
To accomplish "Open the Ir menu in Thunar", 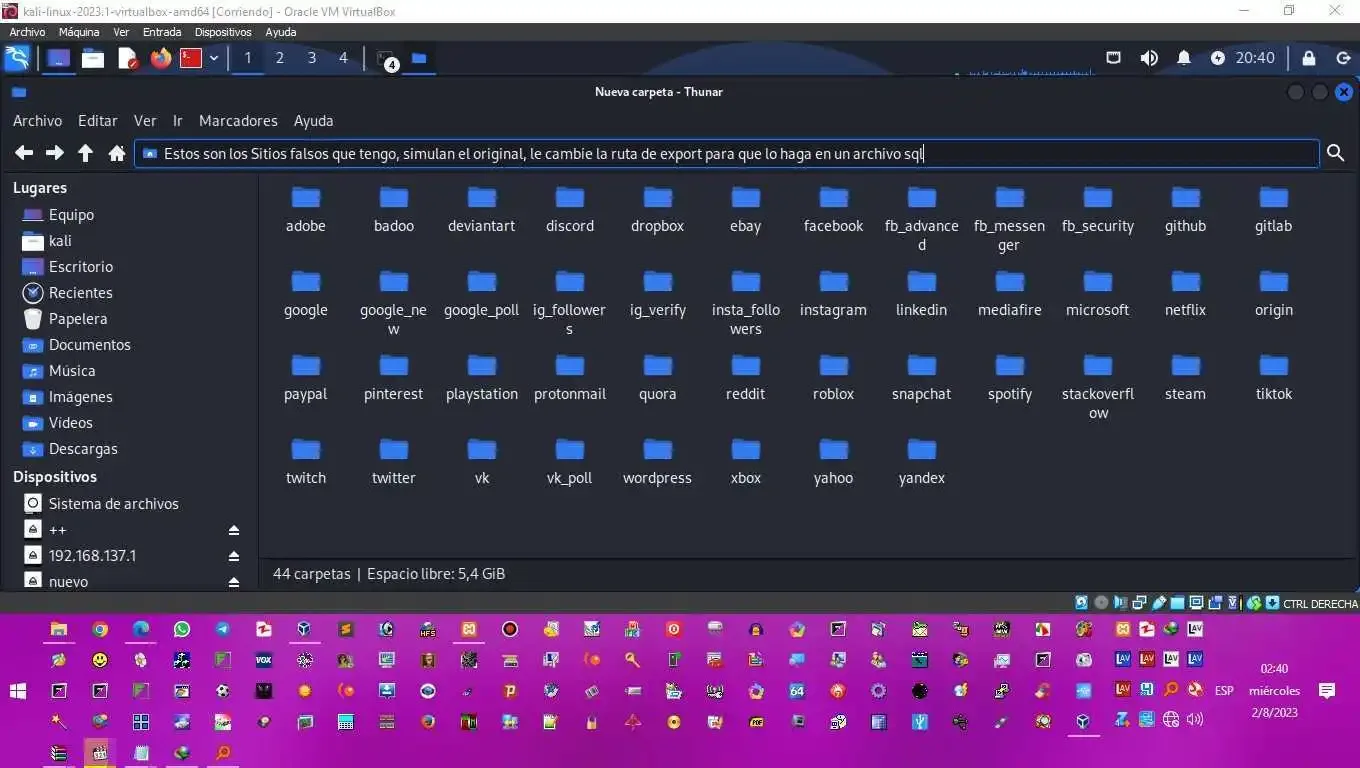I will click(x=177, y=121).
